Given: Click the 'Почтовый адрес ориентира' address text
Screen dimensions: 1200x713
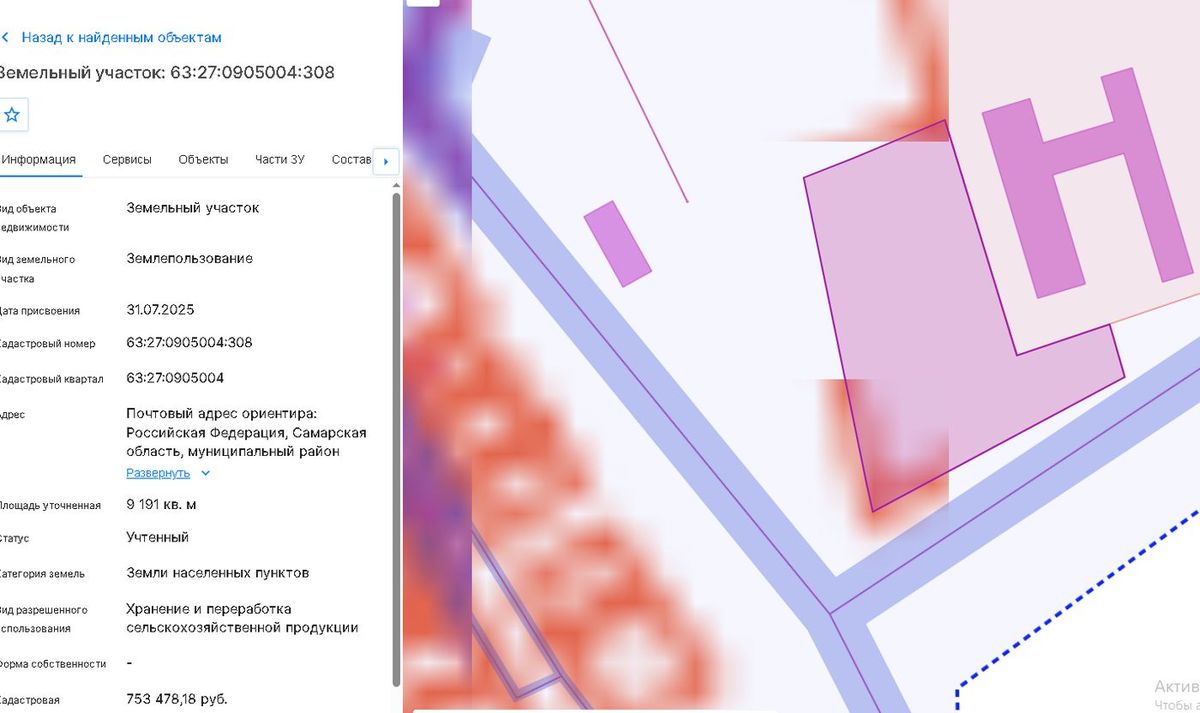Looking at the screenshot, I should pos(246,432).
